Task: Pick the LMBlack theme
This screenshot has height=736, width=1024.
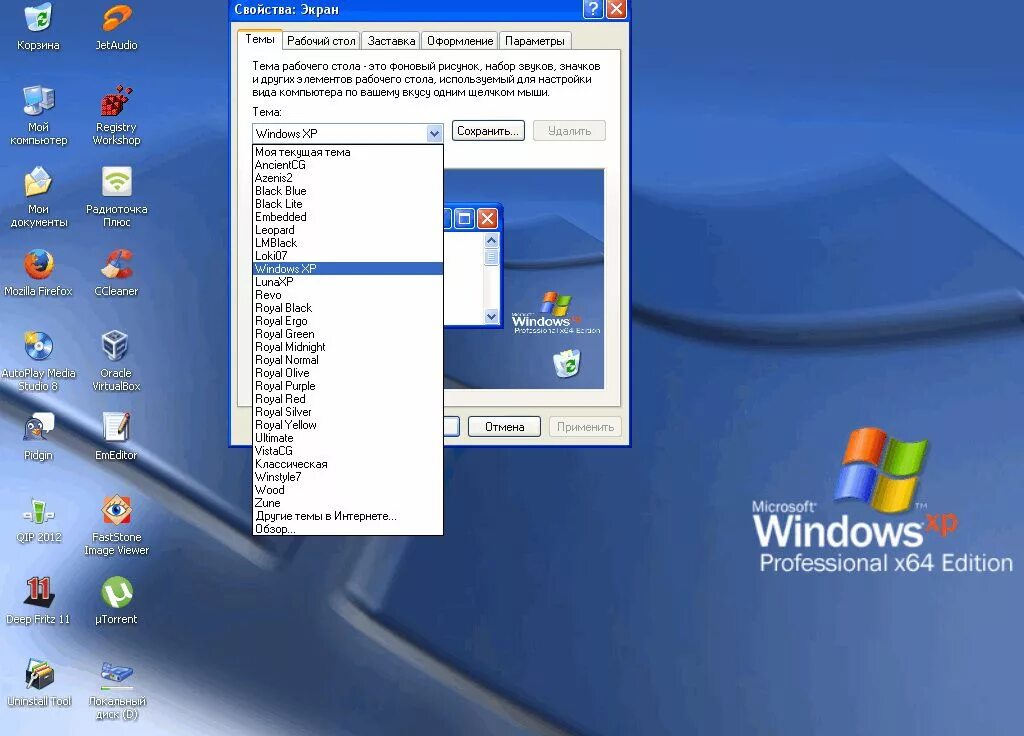Action: [x=347, y=243]
